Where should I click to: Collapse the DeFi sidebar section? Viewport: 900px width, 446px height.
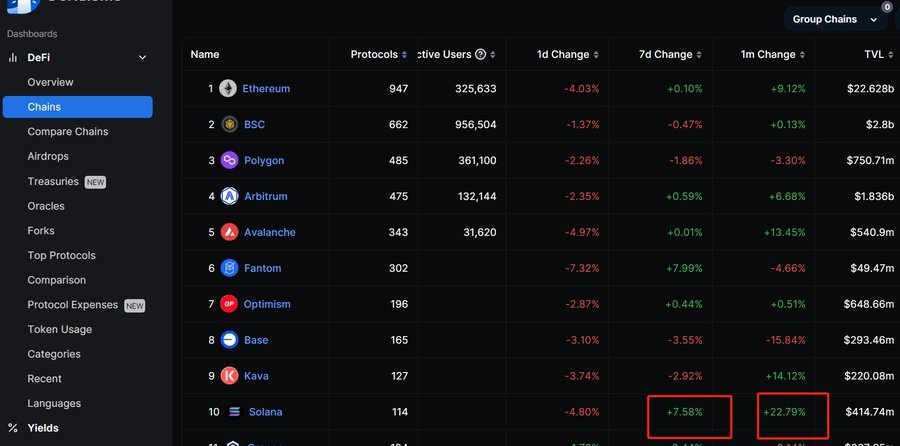coord(142,58)
